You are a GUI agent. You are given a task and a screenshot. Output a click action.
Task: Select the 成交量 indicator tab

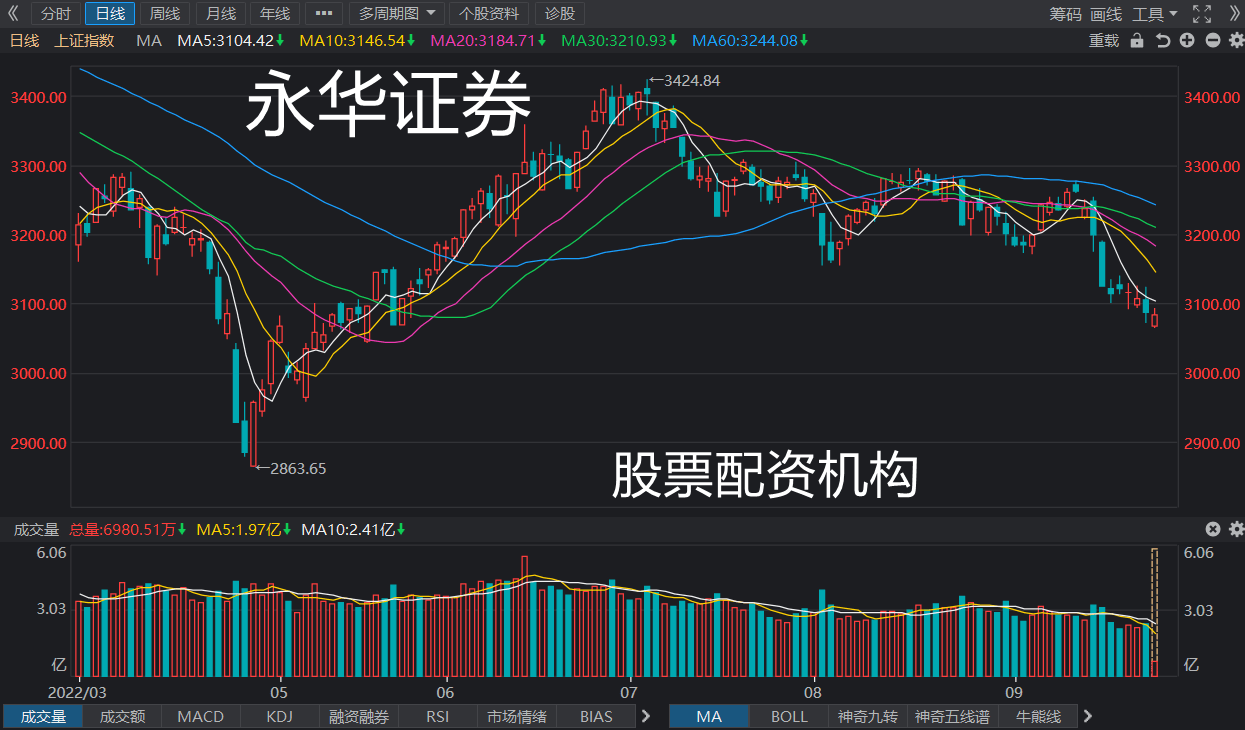coord(43,716)
